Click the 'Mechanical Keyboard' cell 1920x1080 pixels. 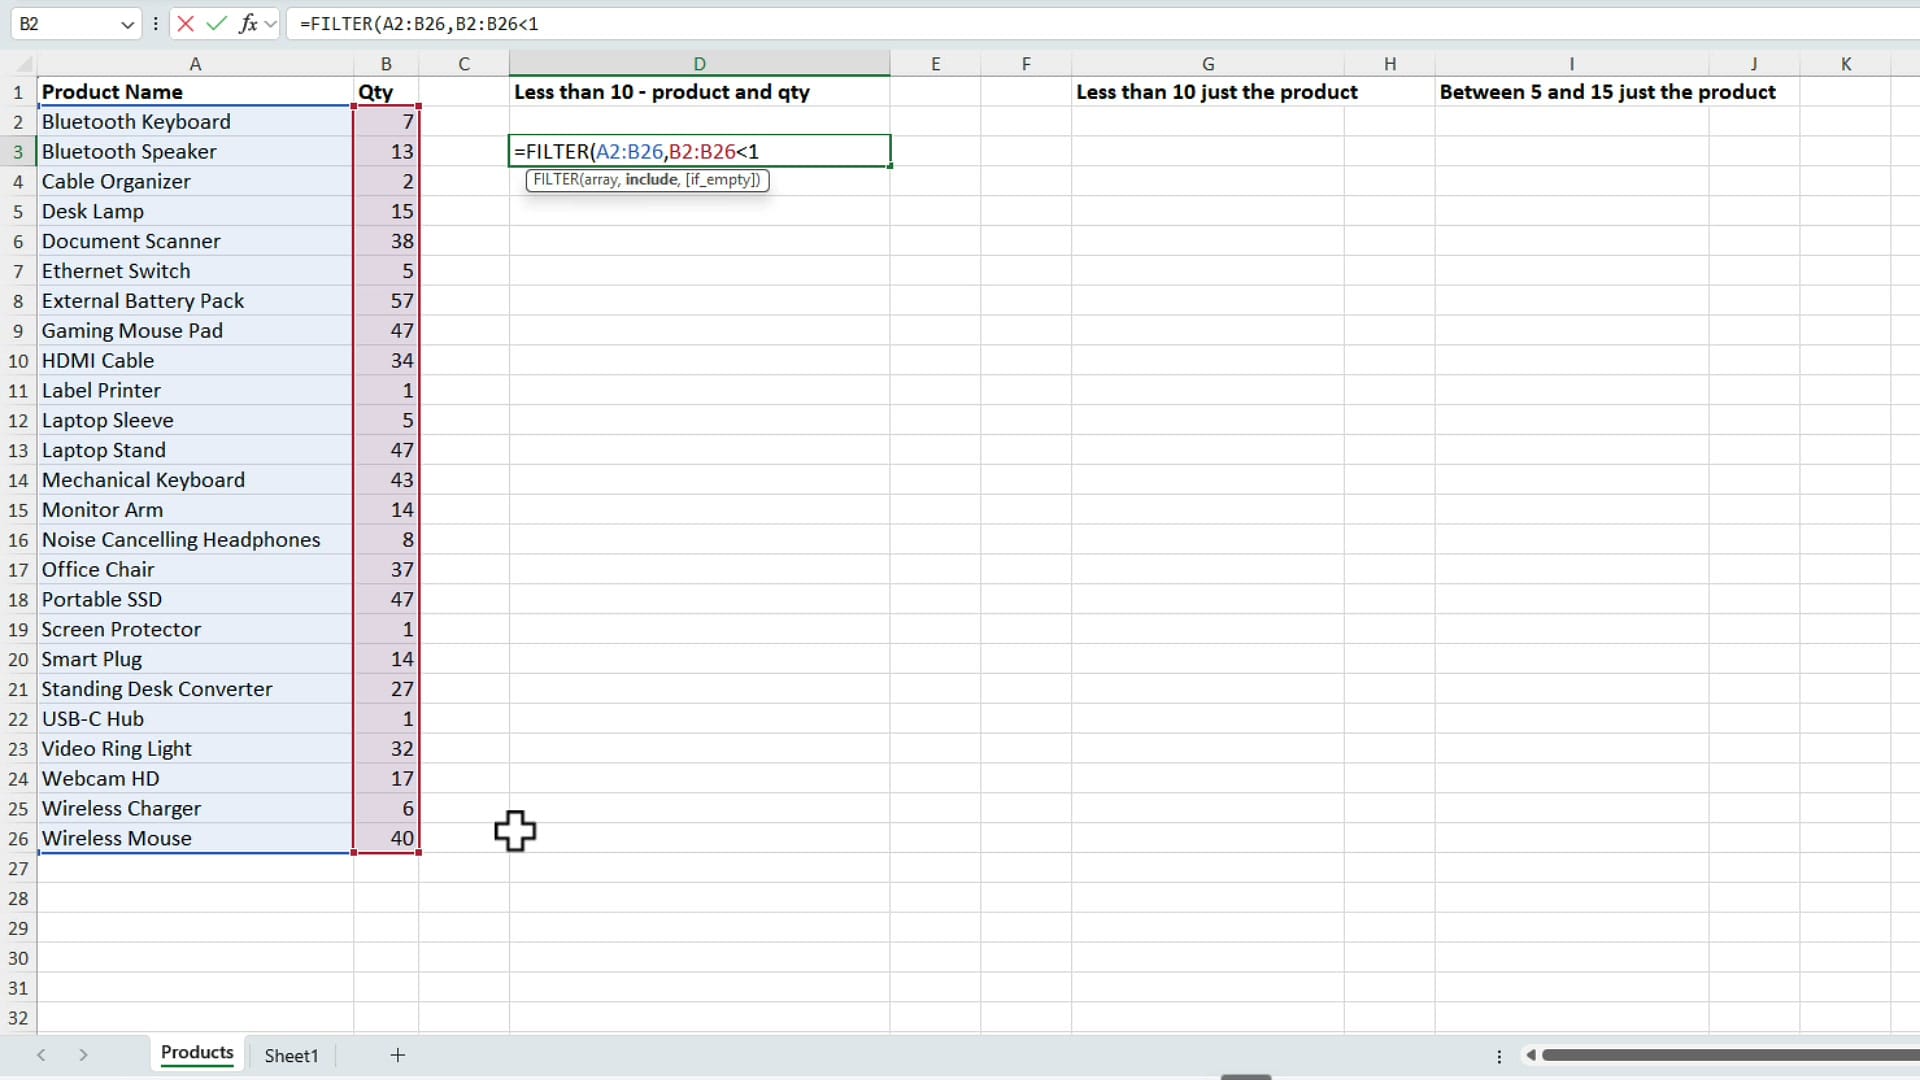point(195,480)
